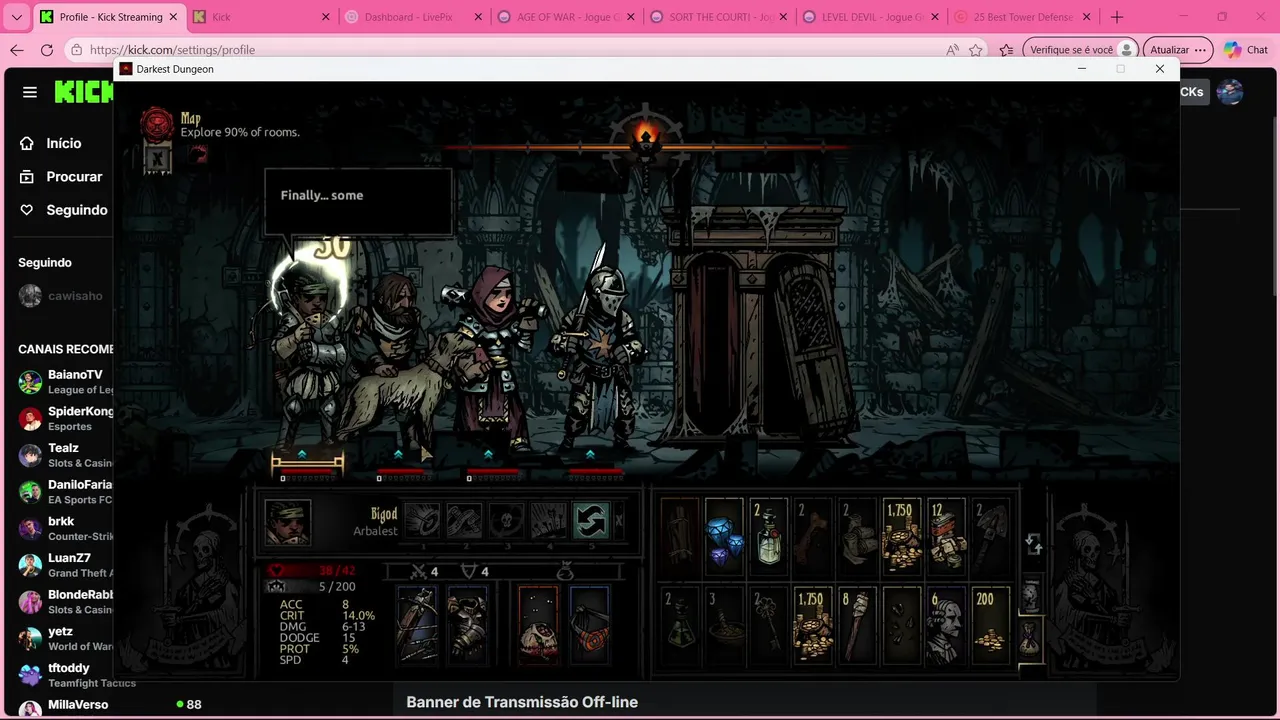Screen dimensions: 1280x720
Task: Open LuanZ7 recommended channel
Action: pyautogui.click(x=66, y=565)
